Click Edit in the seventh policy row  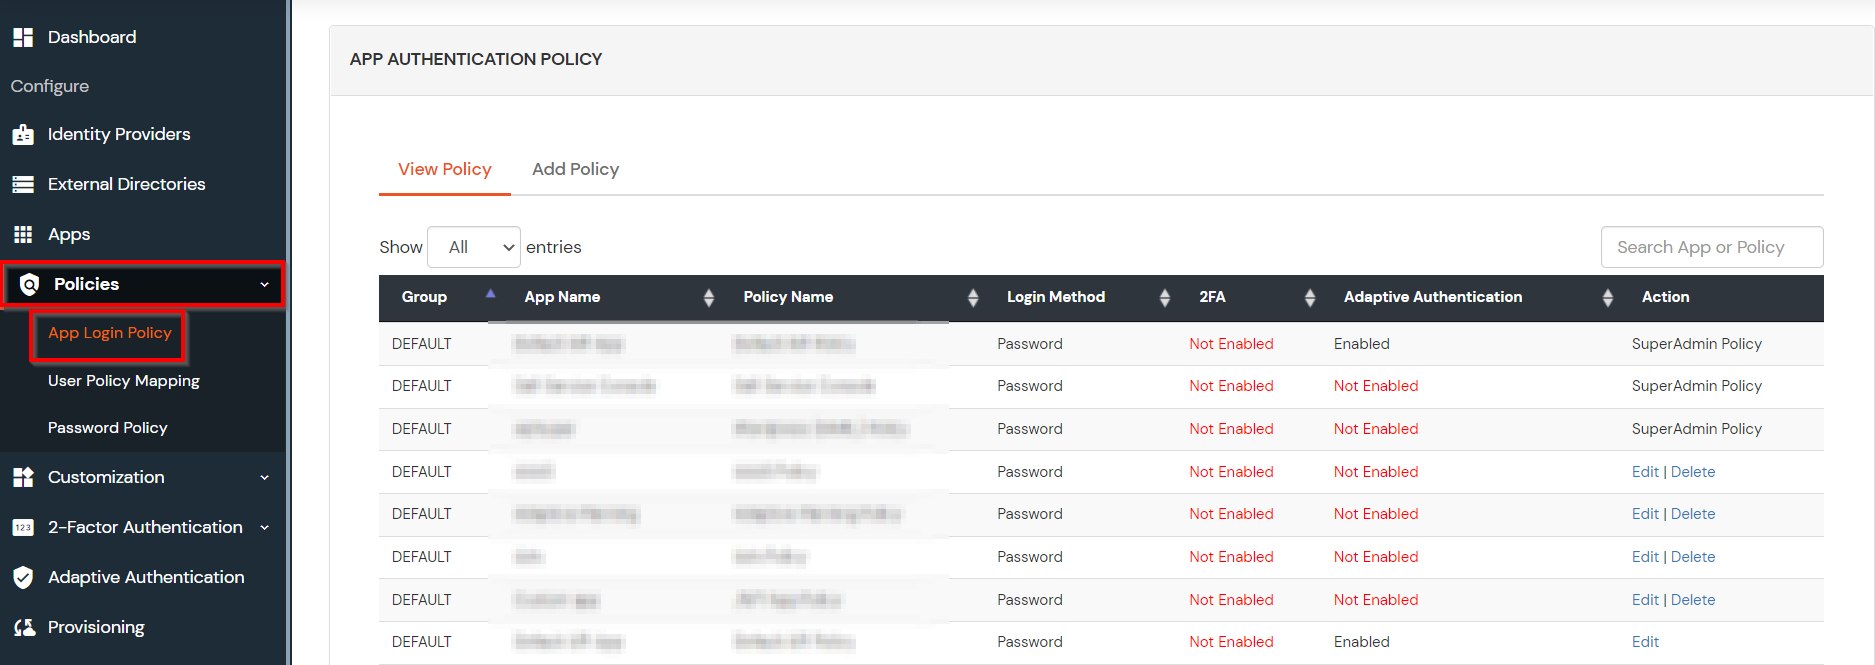pyautogui.click(x=1645, y=600)
